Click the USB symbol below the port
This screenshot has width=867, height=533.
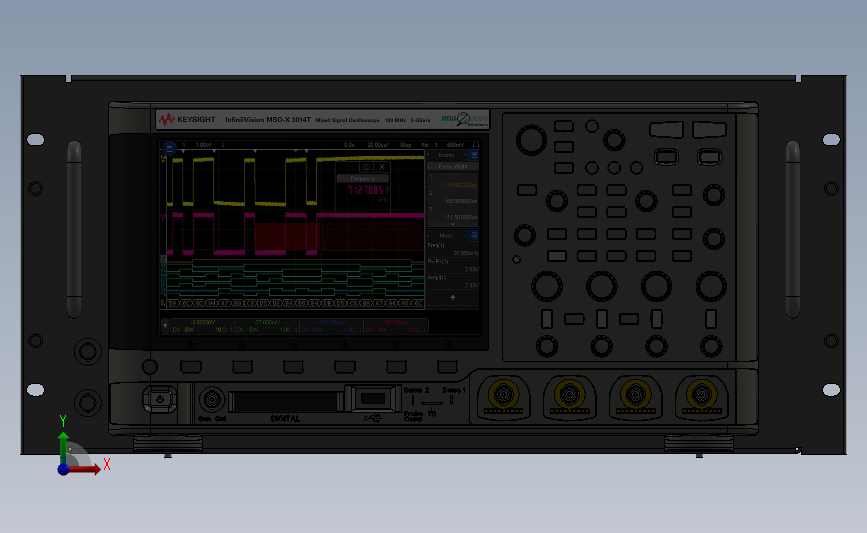373,419
